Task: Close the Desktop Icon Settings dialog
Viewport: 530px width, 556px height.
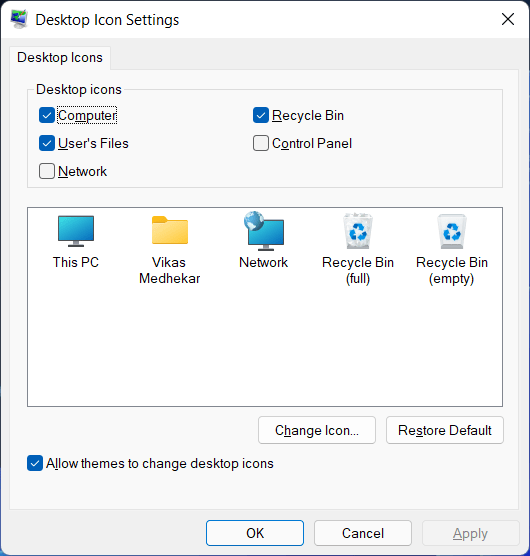Action: tap(508, 19)
